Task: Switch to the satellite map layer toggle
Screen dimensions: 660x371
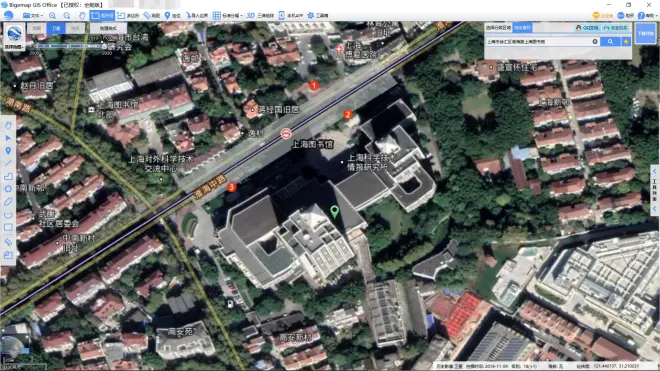Action: pyautogui.click(x=56, y=28)
